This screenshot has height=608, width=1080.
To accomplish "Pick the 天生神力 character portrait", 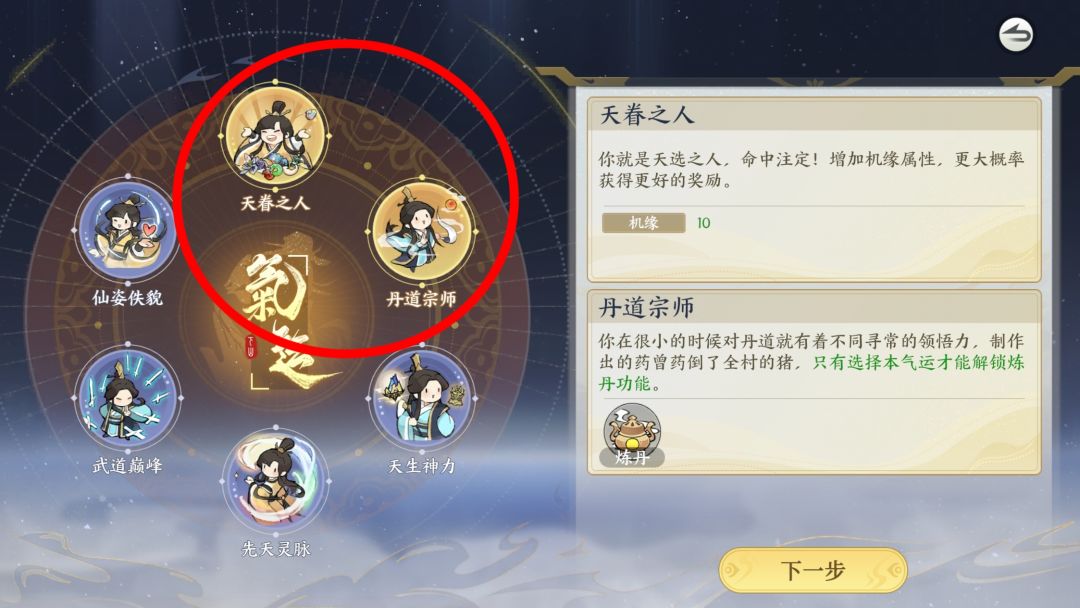I will [x=422, y=398].
